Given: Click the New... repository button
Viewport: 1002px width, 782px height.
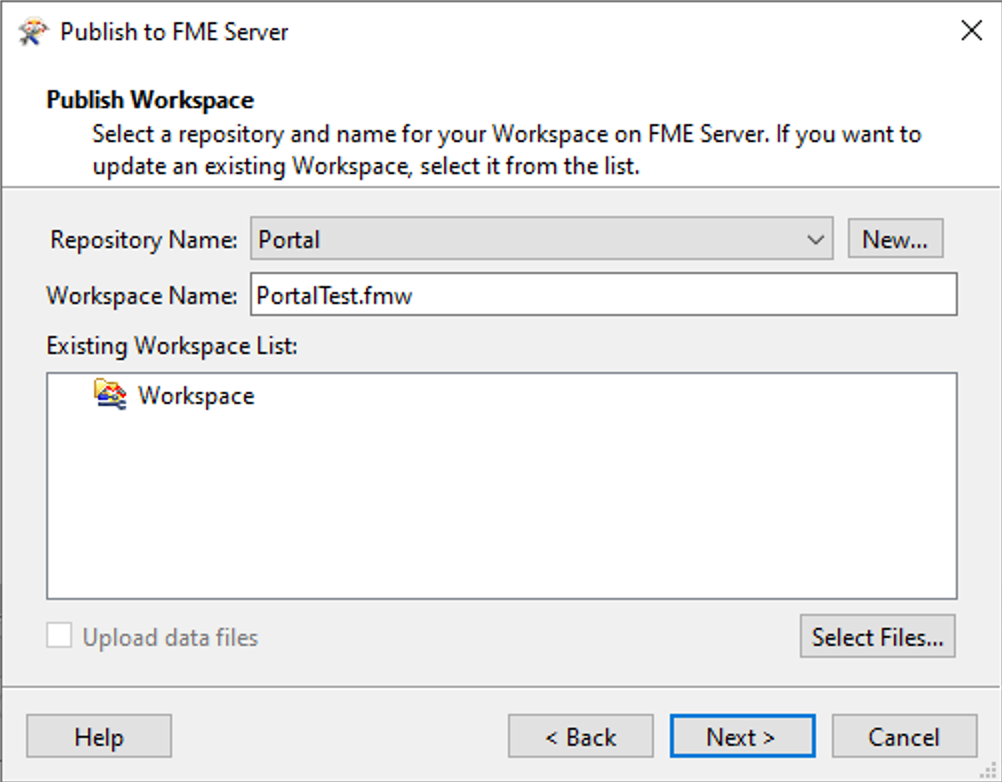Looking at the screenshot, I should [895, 240].
